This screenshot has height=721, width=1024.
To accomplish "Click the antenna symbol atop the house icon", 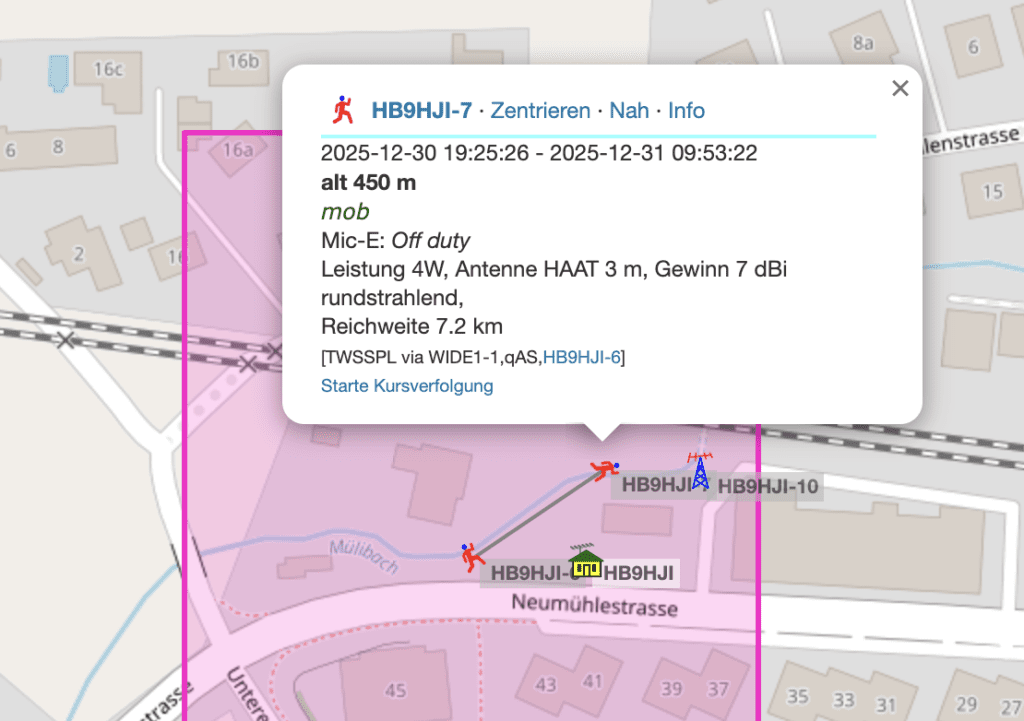I will tap(582, 547).
